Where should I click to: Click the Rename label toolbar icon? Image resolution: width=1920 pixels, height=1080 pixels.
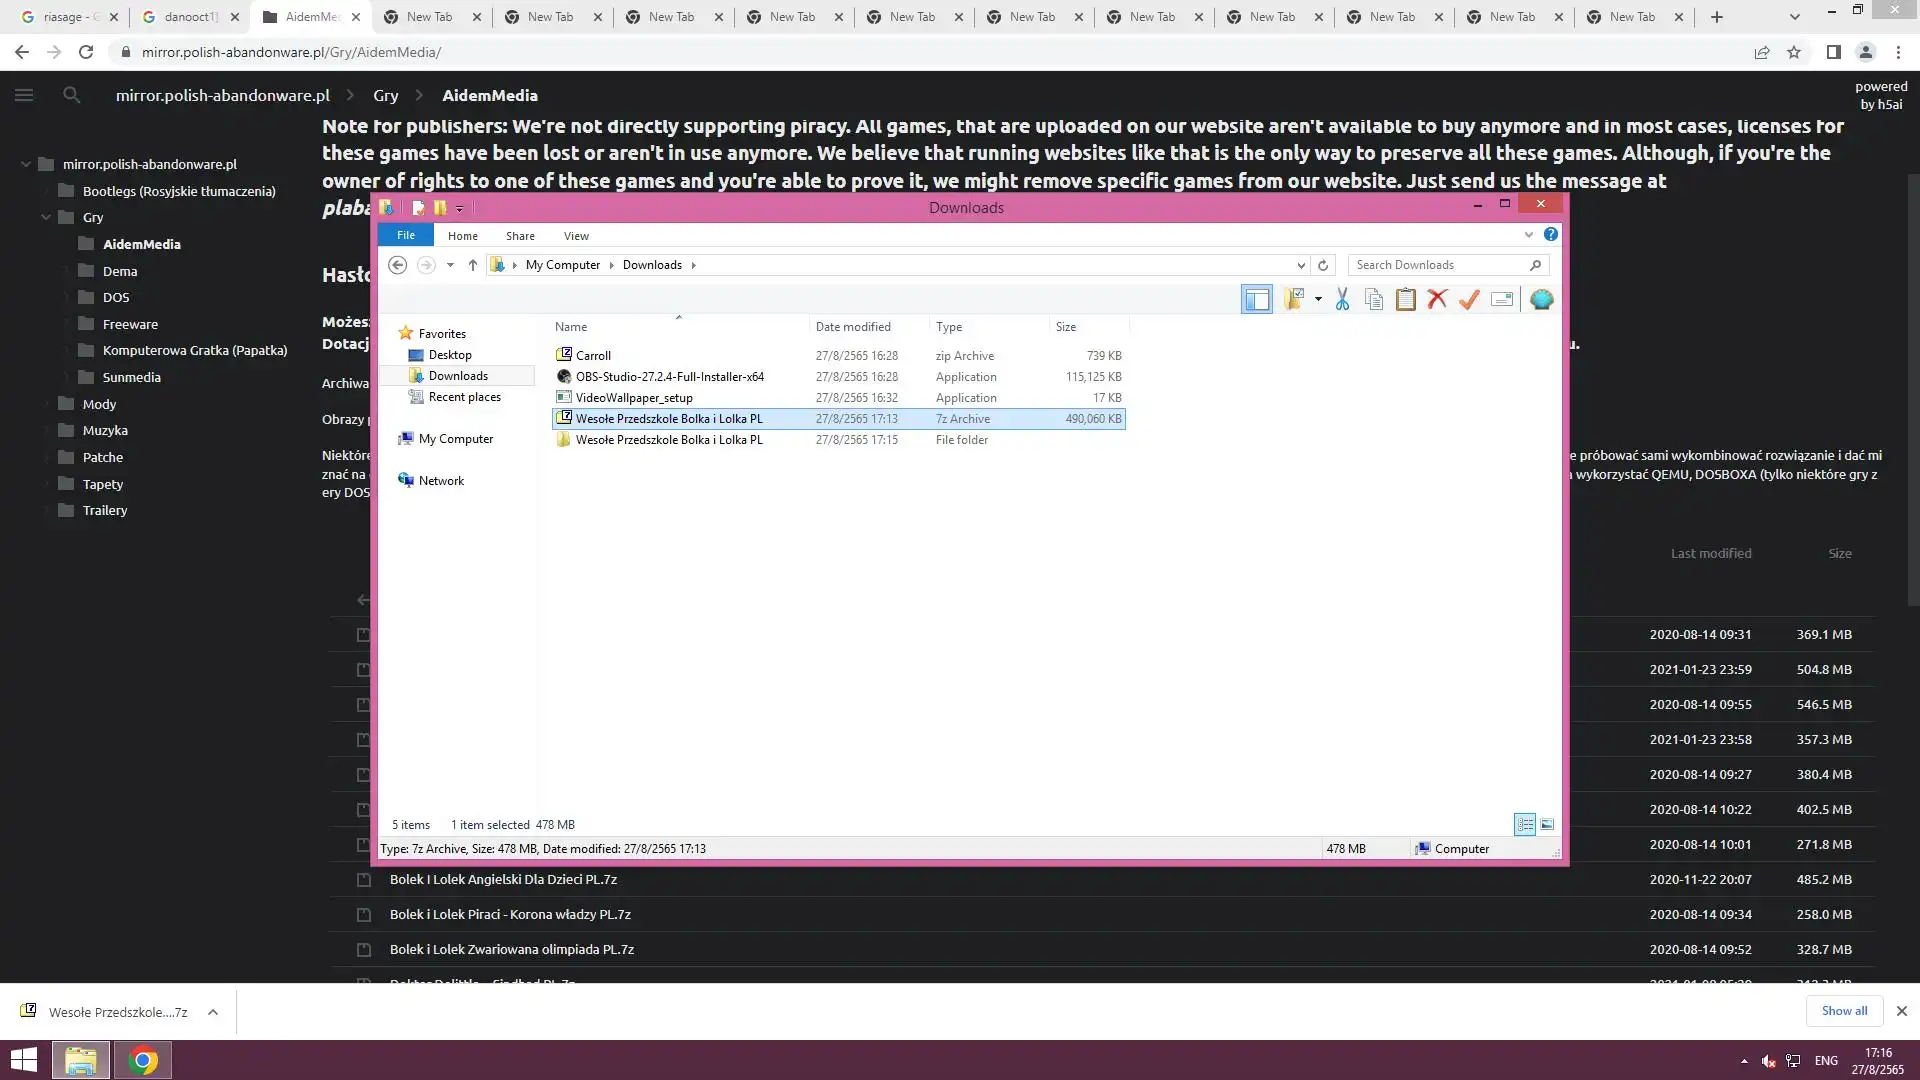click(1502, 299)
